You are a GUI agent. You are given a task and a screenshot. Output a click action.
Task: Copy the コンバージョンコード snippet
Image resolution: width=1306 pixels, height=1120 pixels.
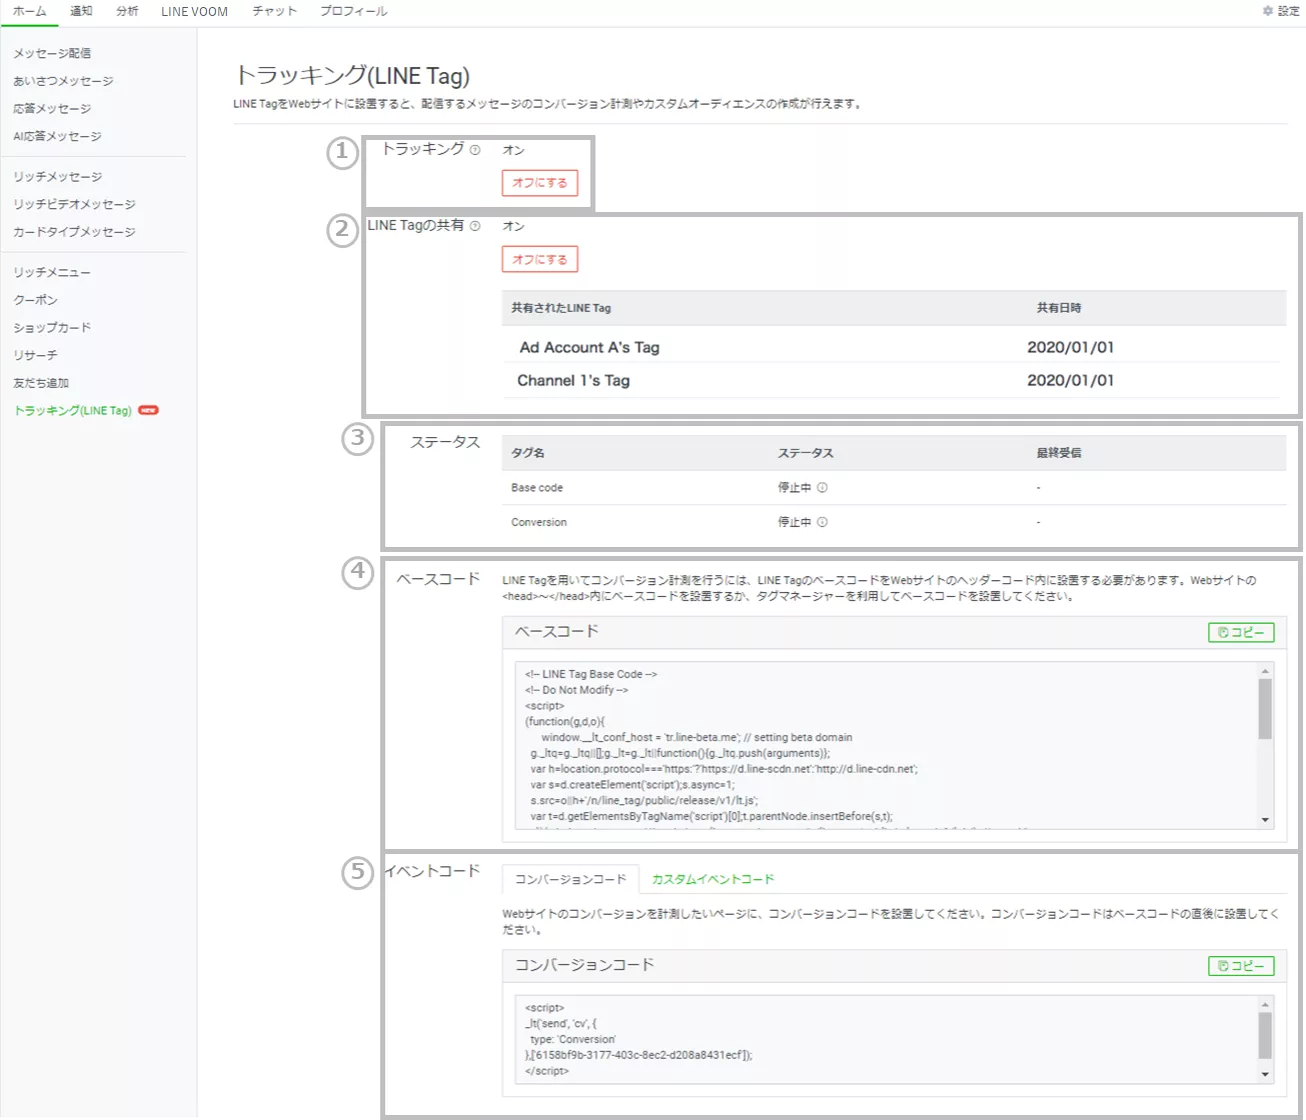(x=1241, y=966)
